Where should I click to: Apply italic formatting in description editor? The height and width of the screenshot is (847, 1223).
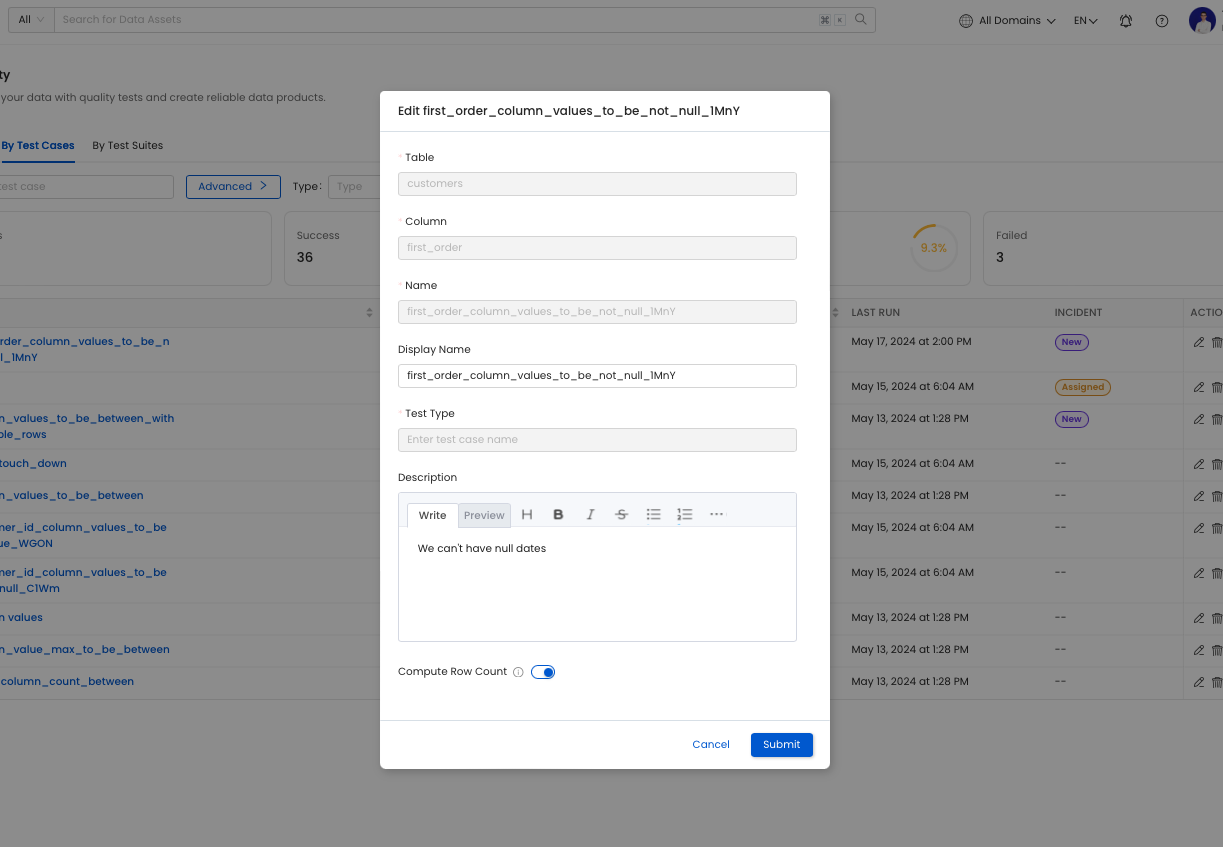click(x=590, y=515)
